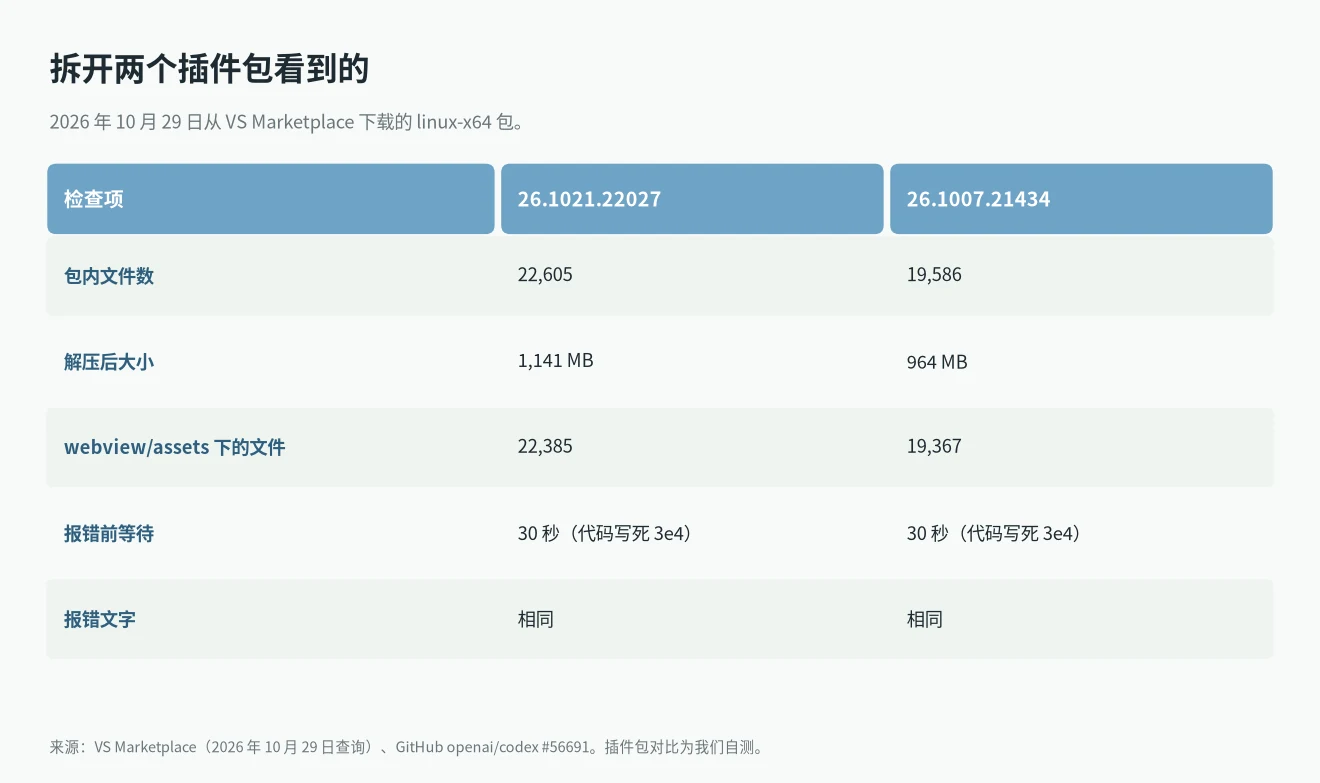The image size is (1320, 783).
Task: Click the 来源 footnote at the bottom
Action: point(409,747)
